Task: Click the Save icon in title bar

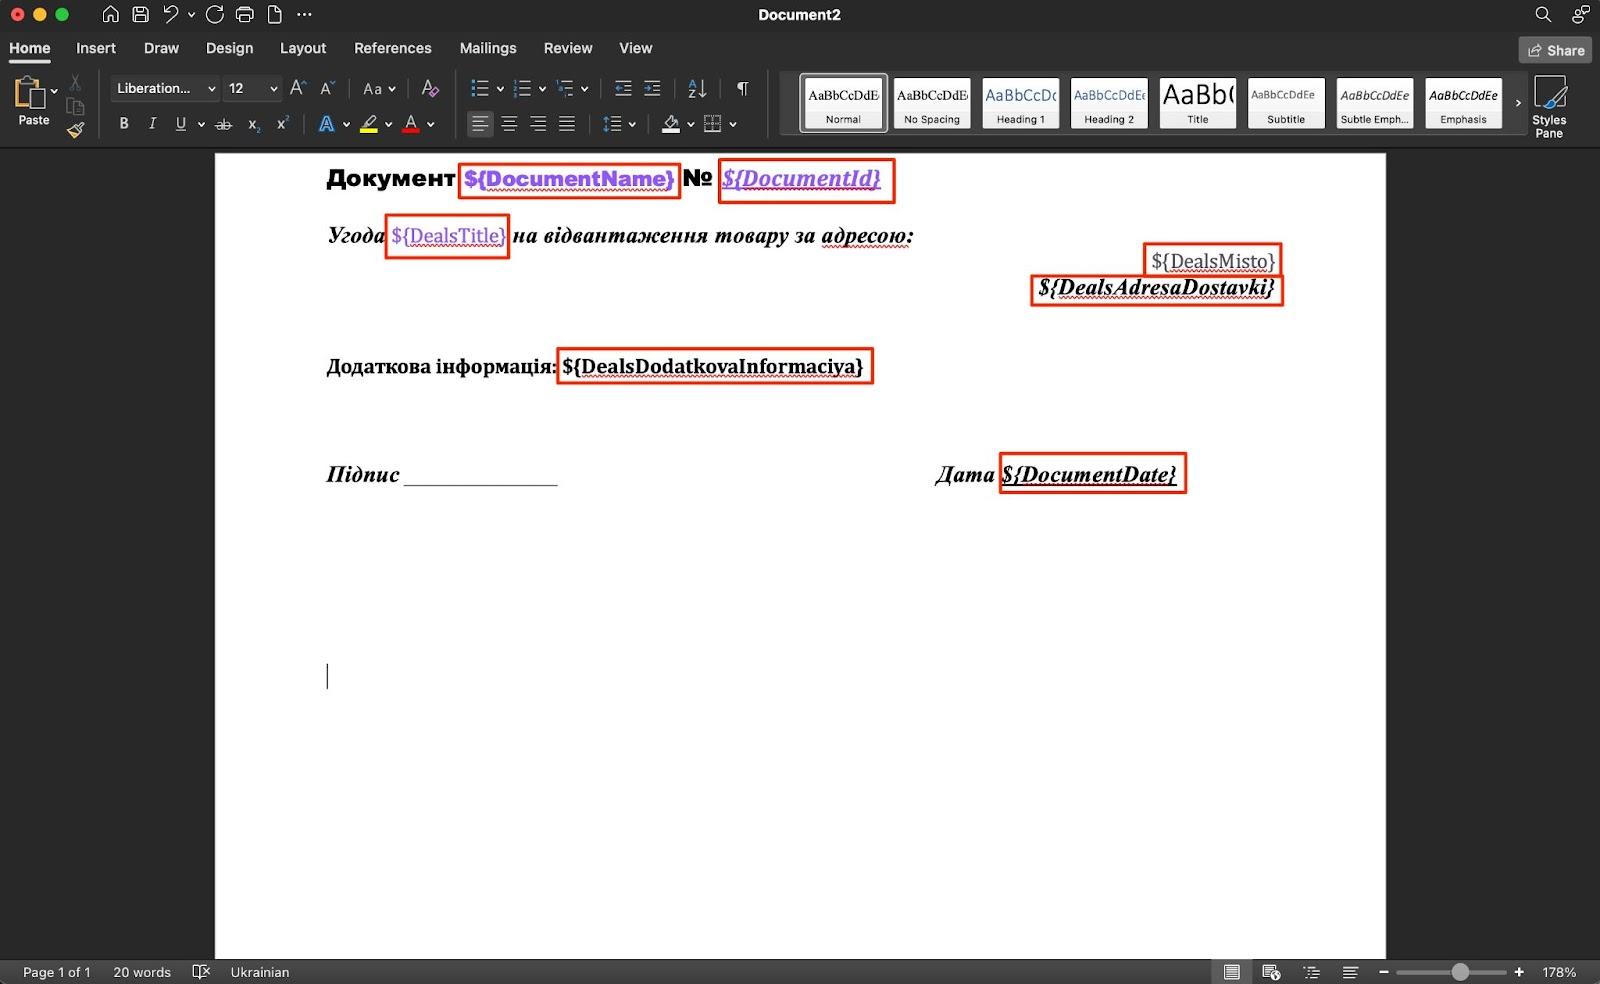Action: click(x=141, y=15)
